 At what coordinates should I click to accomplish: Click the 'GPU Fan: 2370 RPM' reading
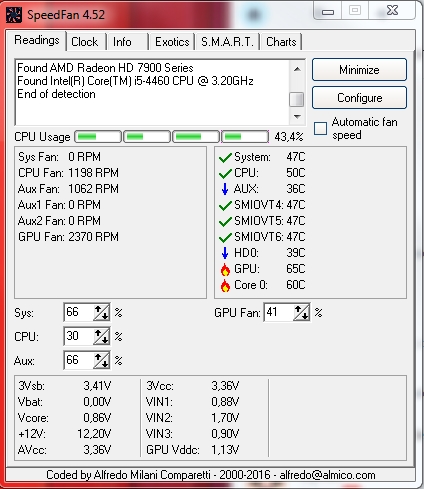click(x=68, y=237)
